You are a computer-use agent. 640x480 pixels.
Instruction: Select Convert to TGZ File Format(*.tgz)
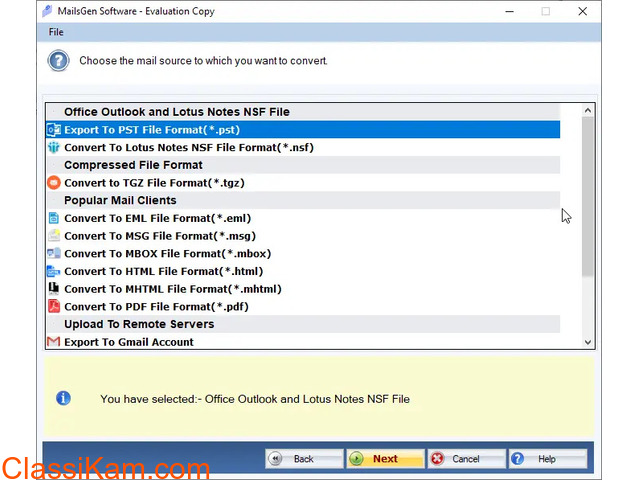[303, 182]
